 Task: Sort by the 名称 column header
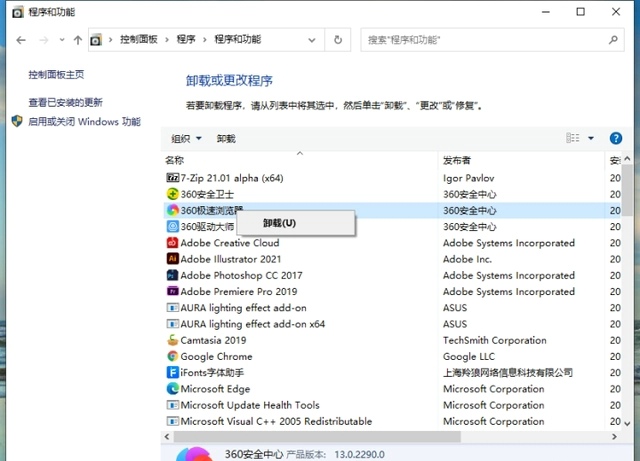pyautogui.click(x=300, y=160)
